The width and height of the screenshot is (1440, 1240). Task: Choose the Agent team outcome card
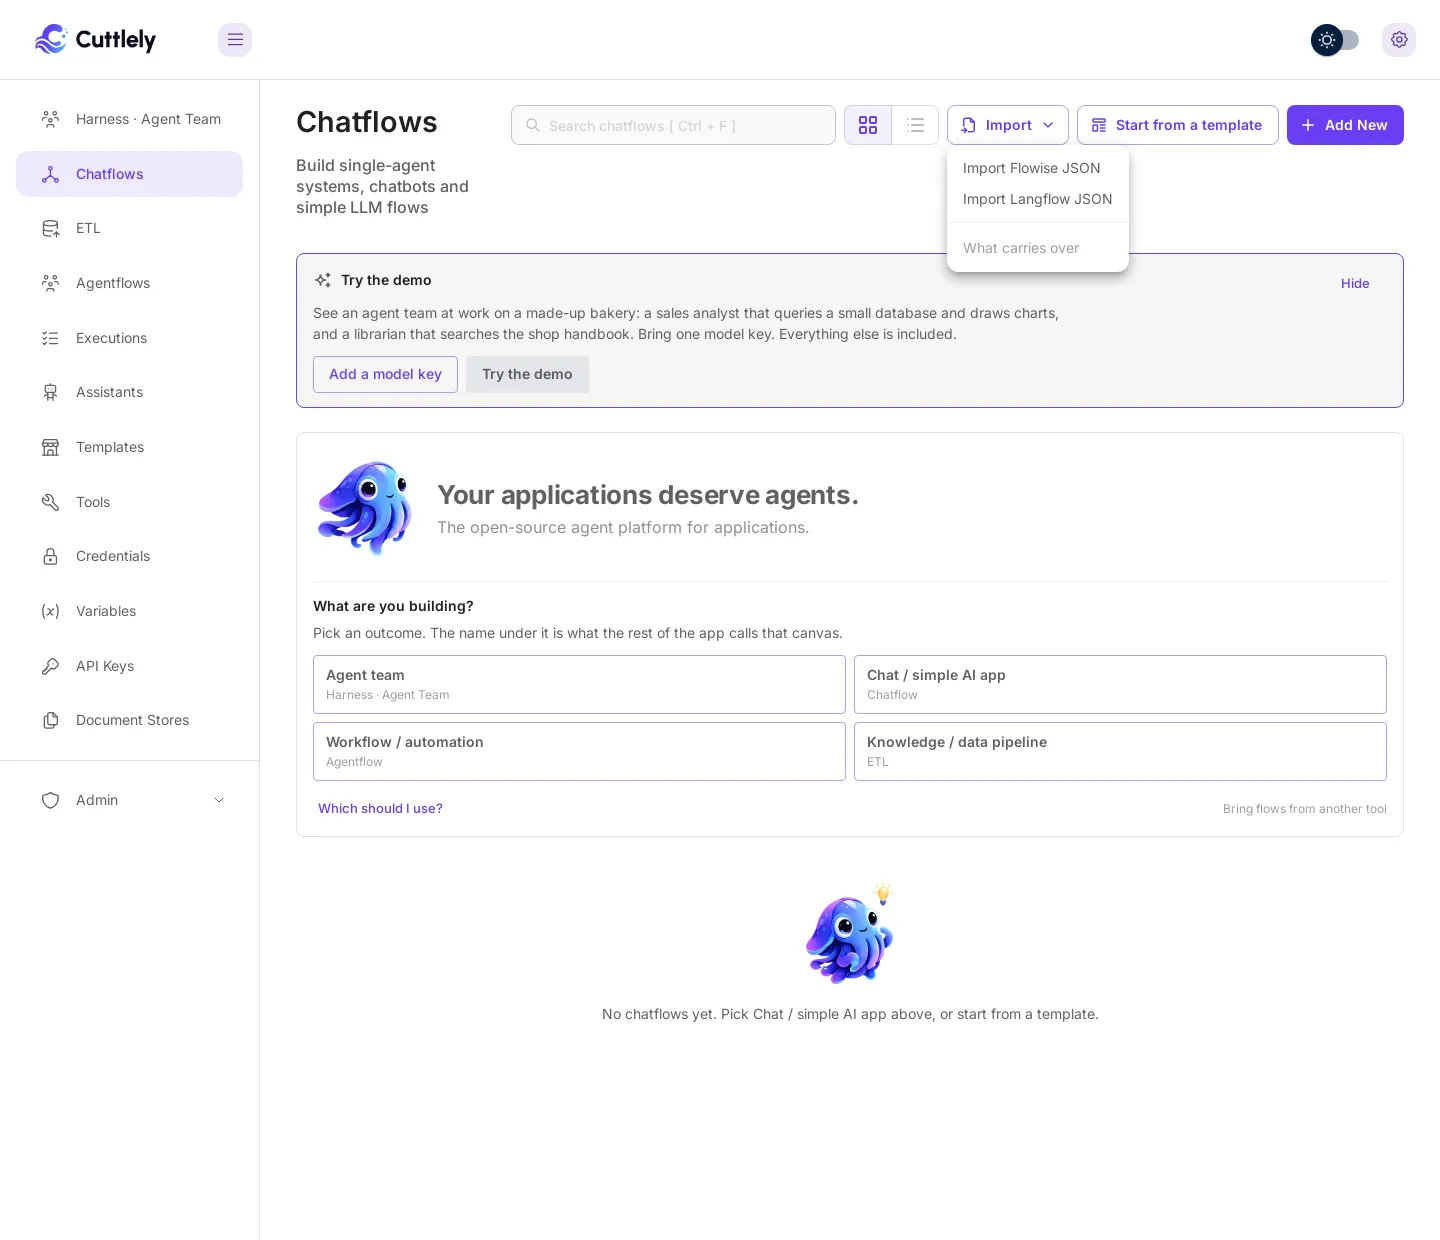[x=579, y=684]
